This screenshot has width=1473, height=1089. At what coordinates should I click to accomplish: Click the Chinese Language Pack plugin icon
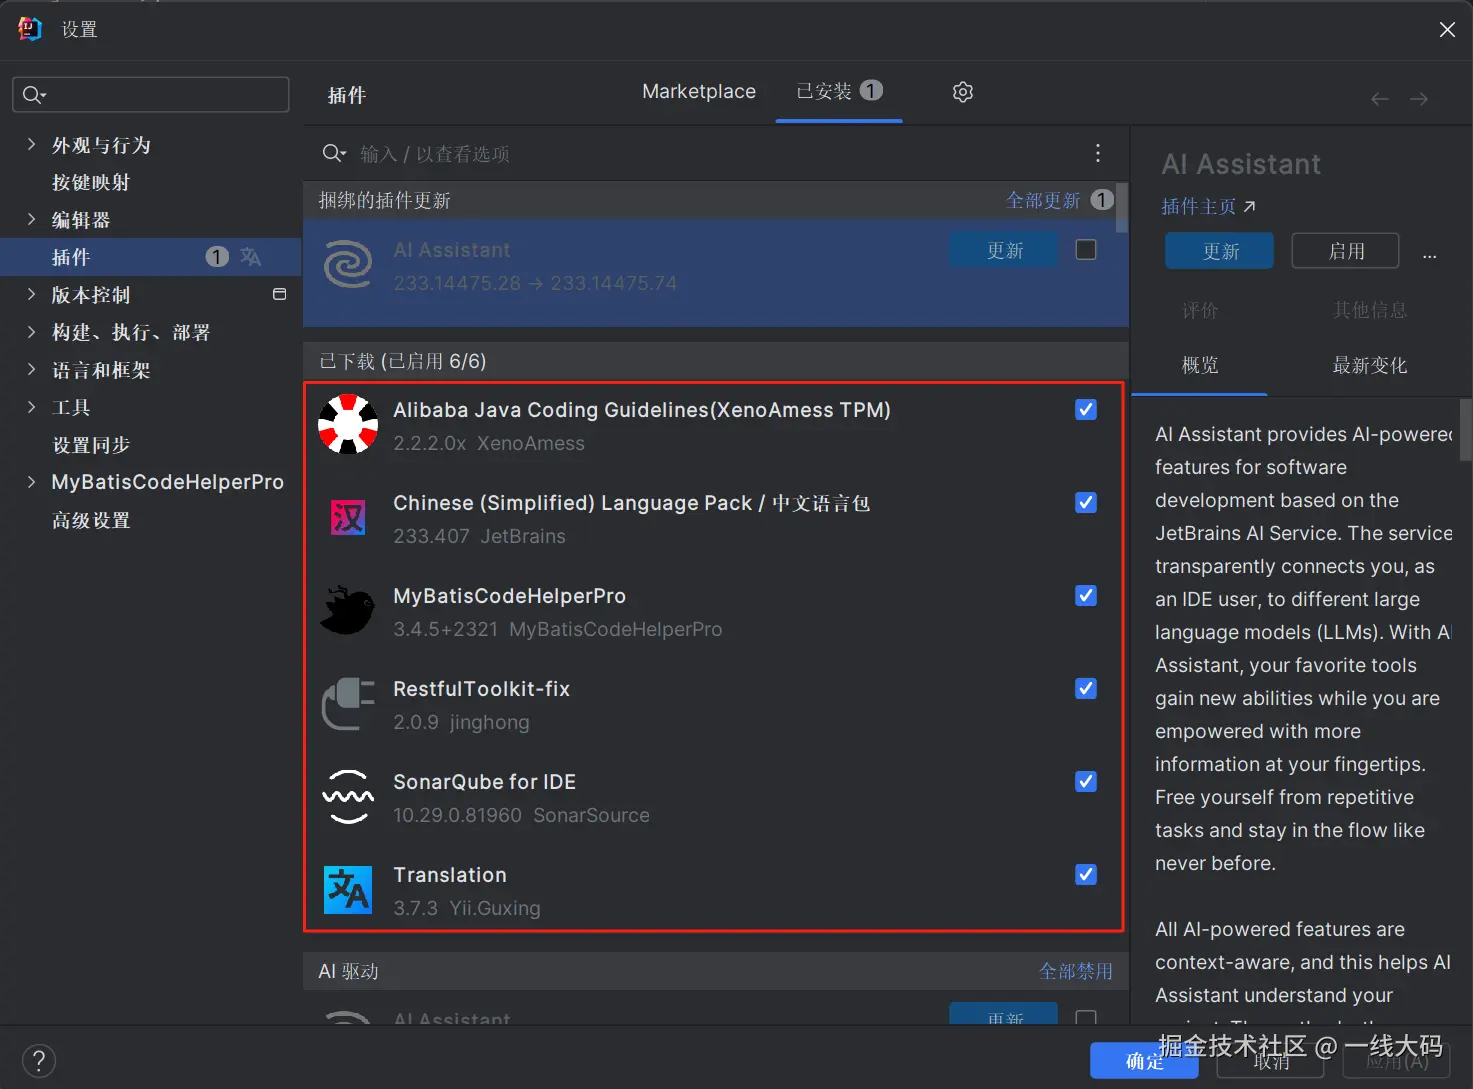point(348,517)
